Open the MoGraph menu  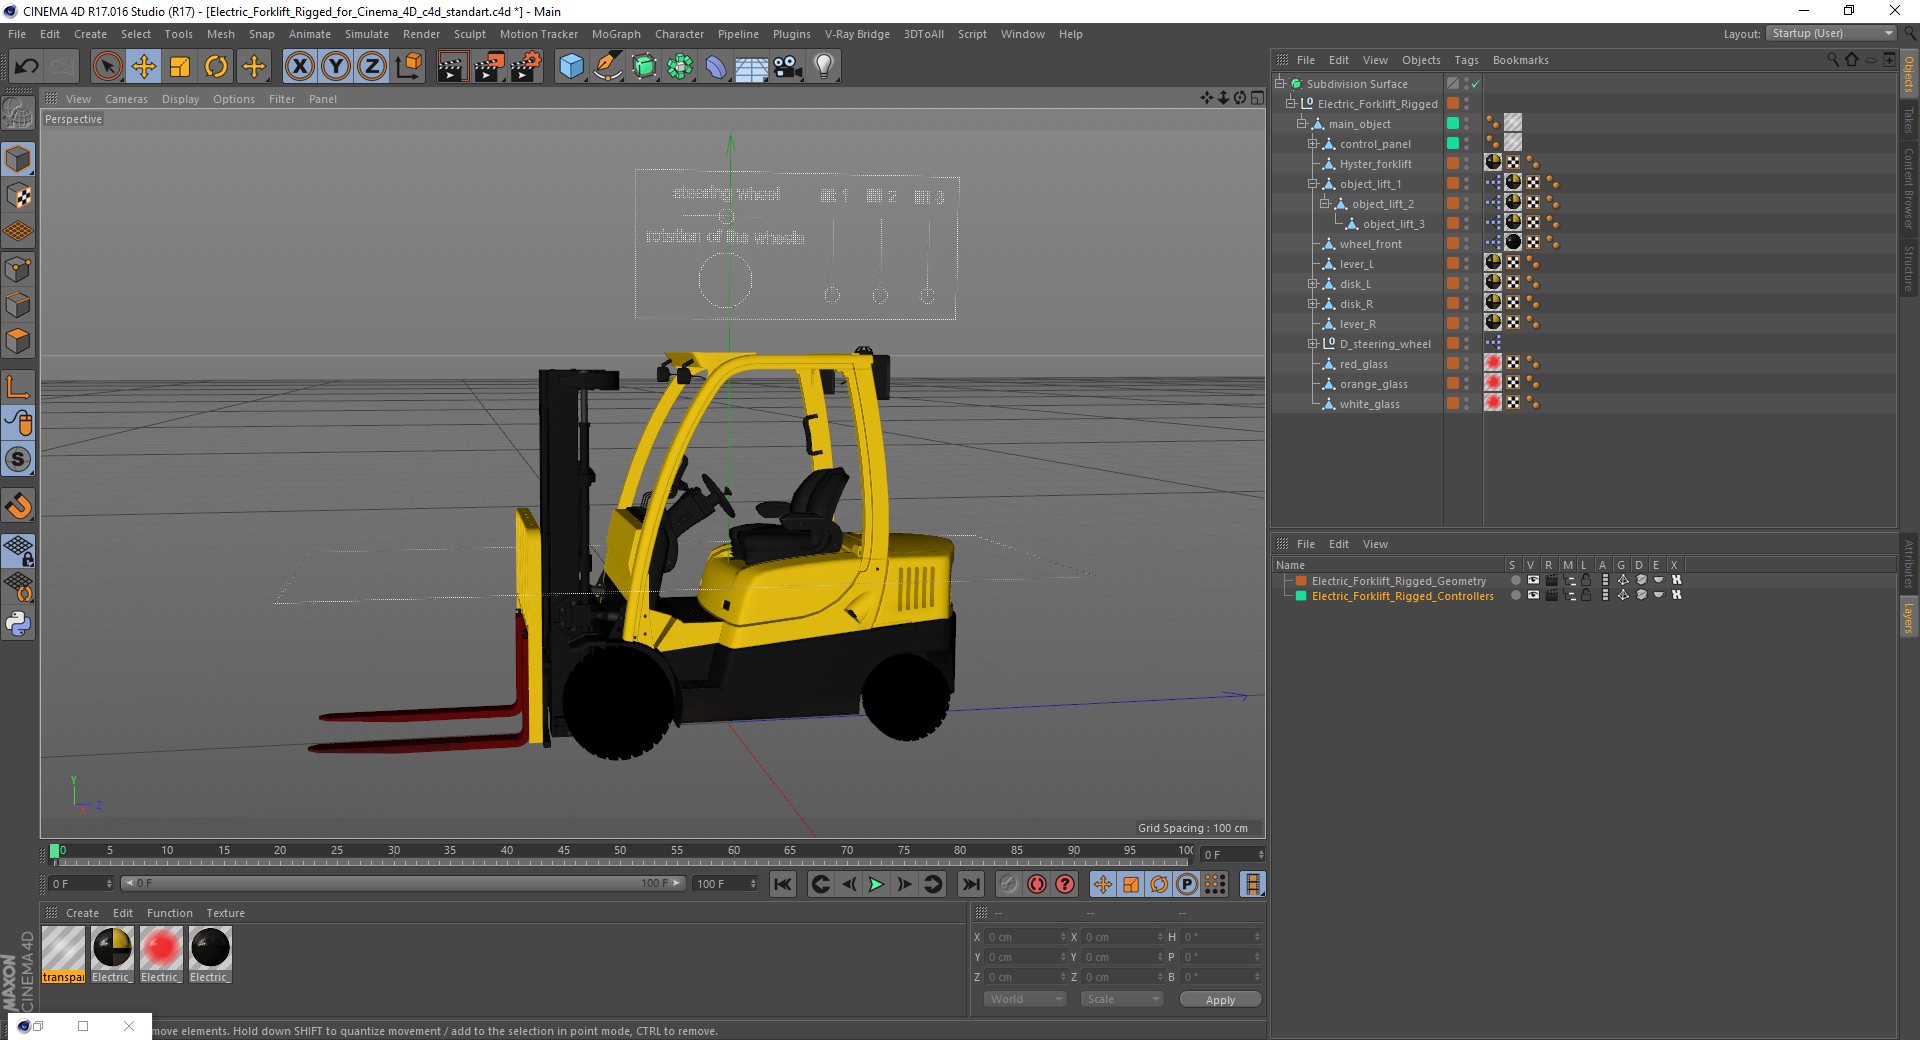pyautogui.click(x=616, y=34)
